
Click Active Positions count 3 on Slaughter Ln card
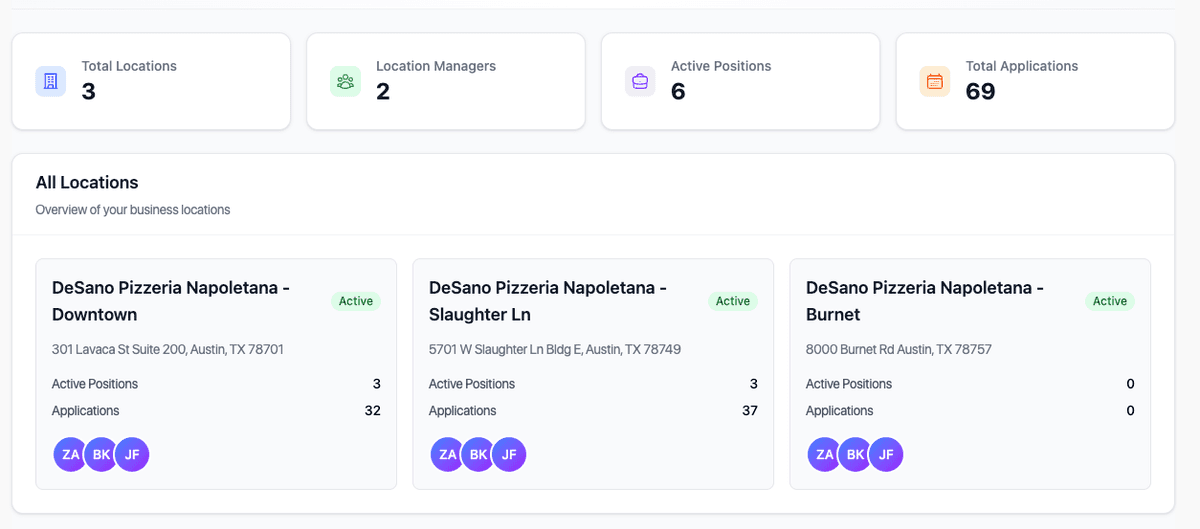pyautogui.click(x=753, y=384)
